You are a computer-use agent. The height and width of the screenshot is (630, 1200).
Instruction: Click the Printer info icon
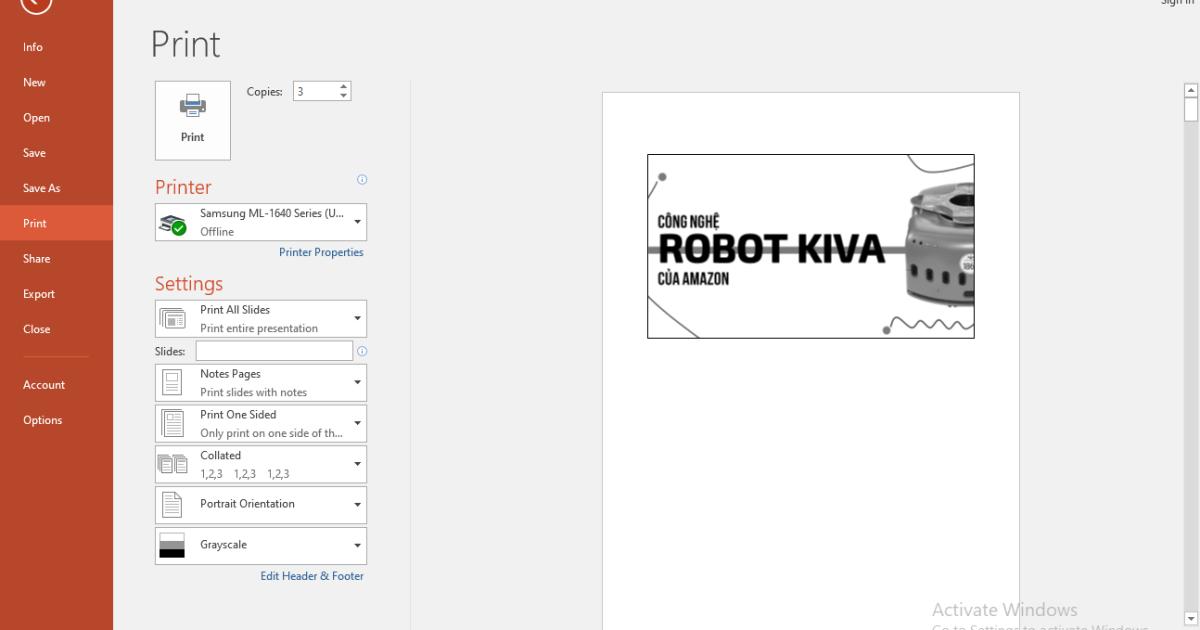pos(362,180)
